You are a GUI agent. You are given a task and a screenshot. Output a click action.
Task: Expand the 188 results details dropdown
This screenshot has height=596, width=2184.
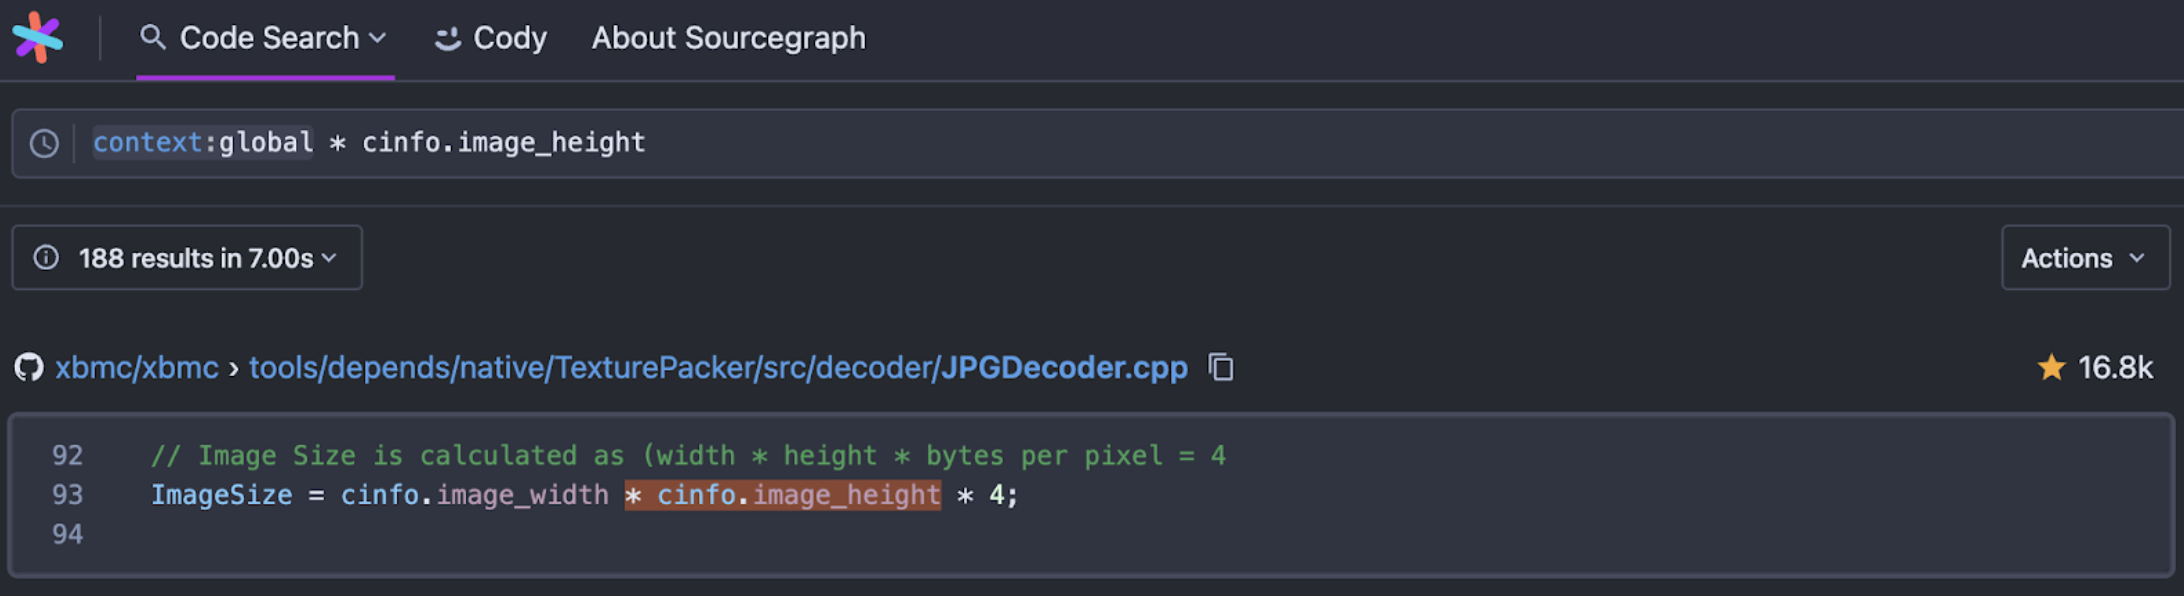[x=329, y=258]
